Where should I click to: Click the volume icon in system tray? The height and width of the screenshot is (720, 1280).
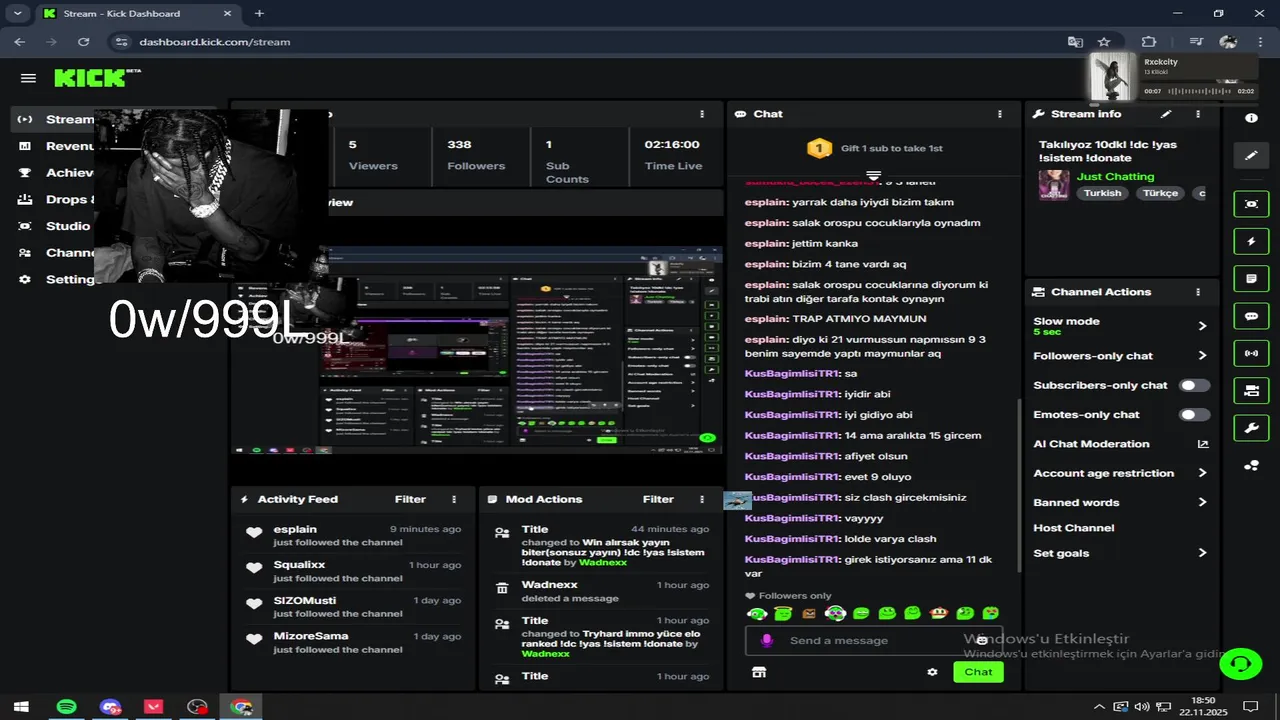[1142, 706]
